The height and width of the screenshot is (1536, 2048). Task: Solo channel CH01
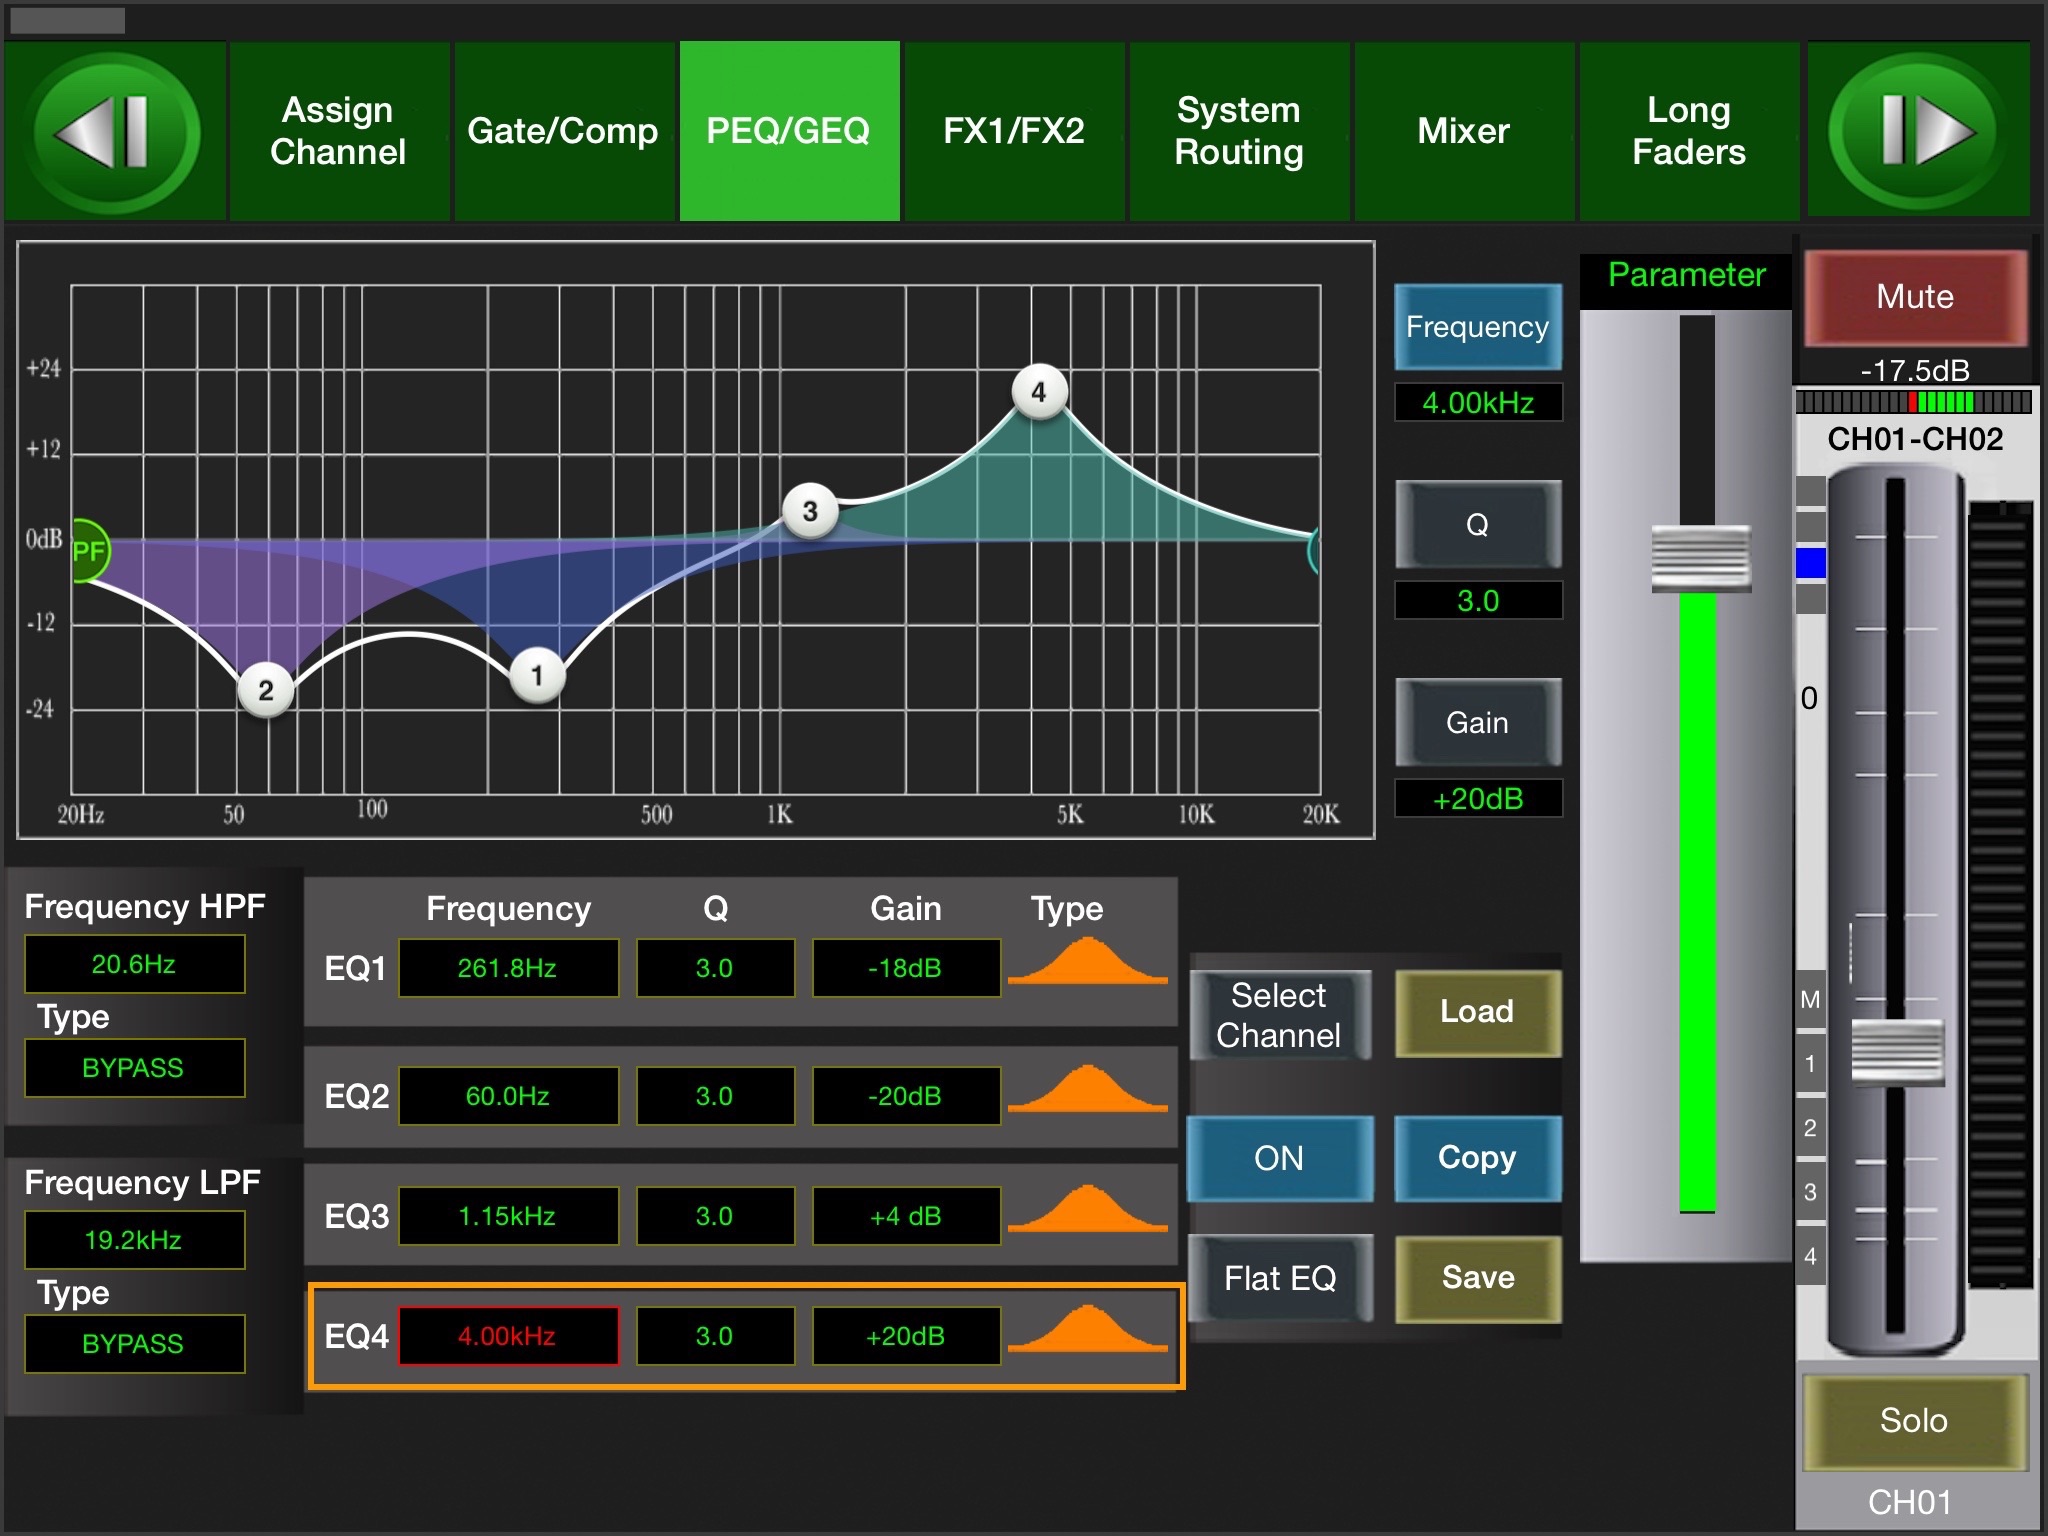[1914, 1421]
